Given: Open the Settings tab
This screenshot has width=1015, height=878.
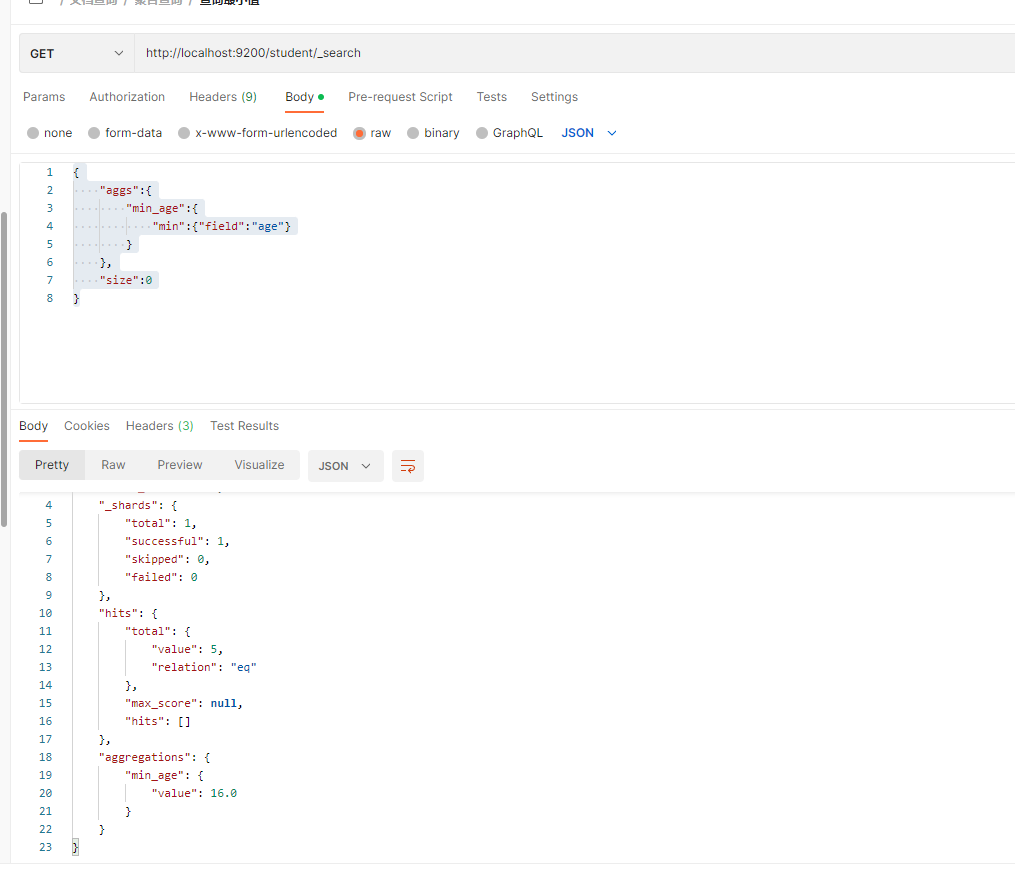Looking at the screenshot, I should (x=554, y=97).
